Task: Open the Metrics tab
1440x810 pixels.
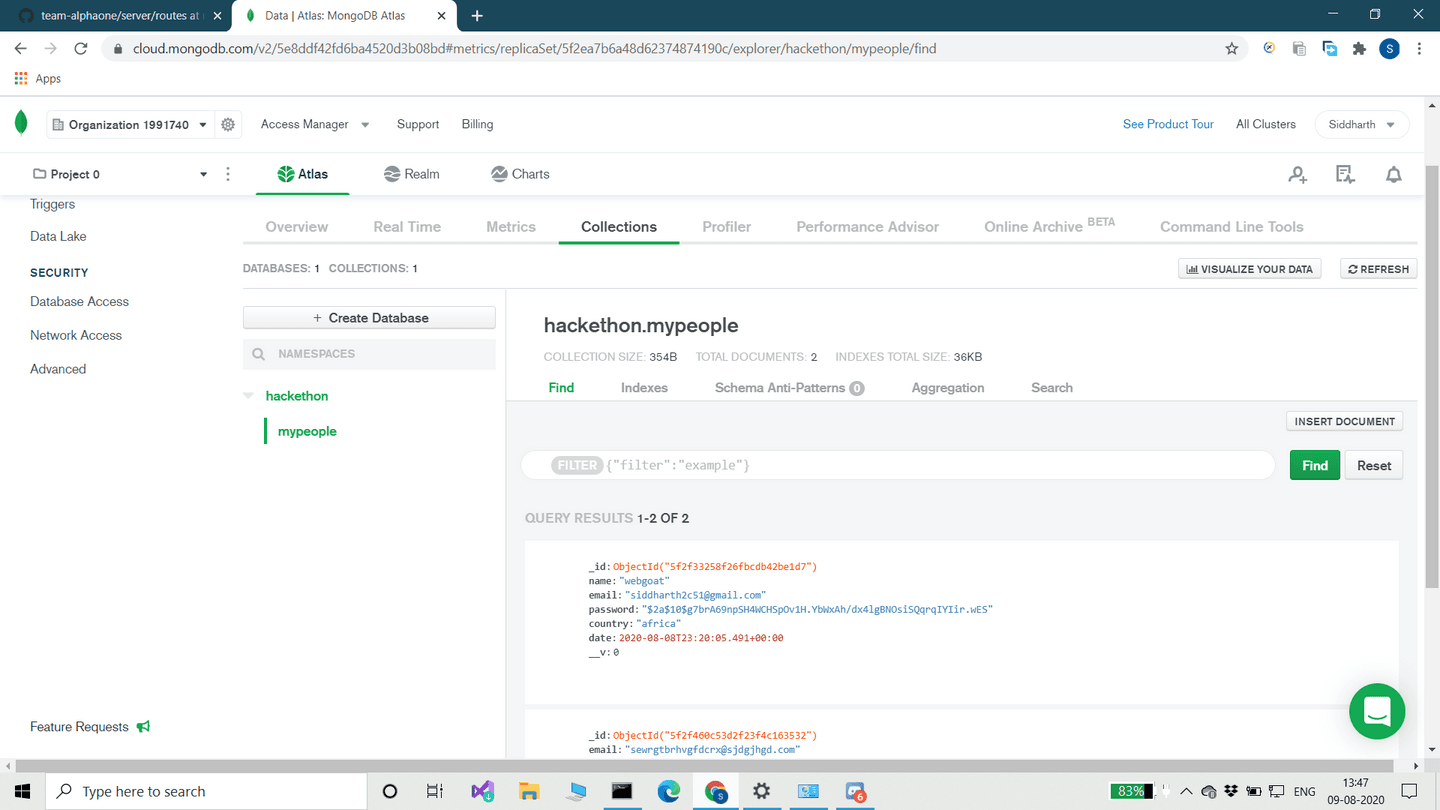Action: (x=511, y=227)
